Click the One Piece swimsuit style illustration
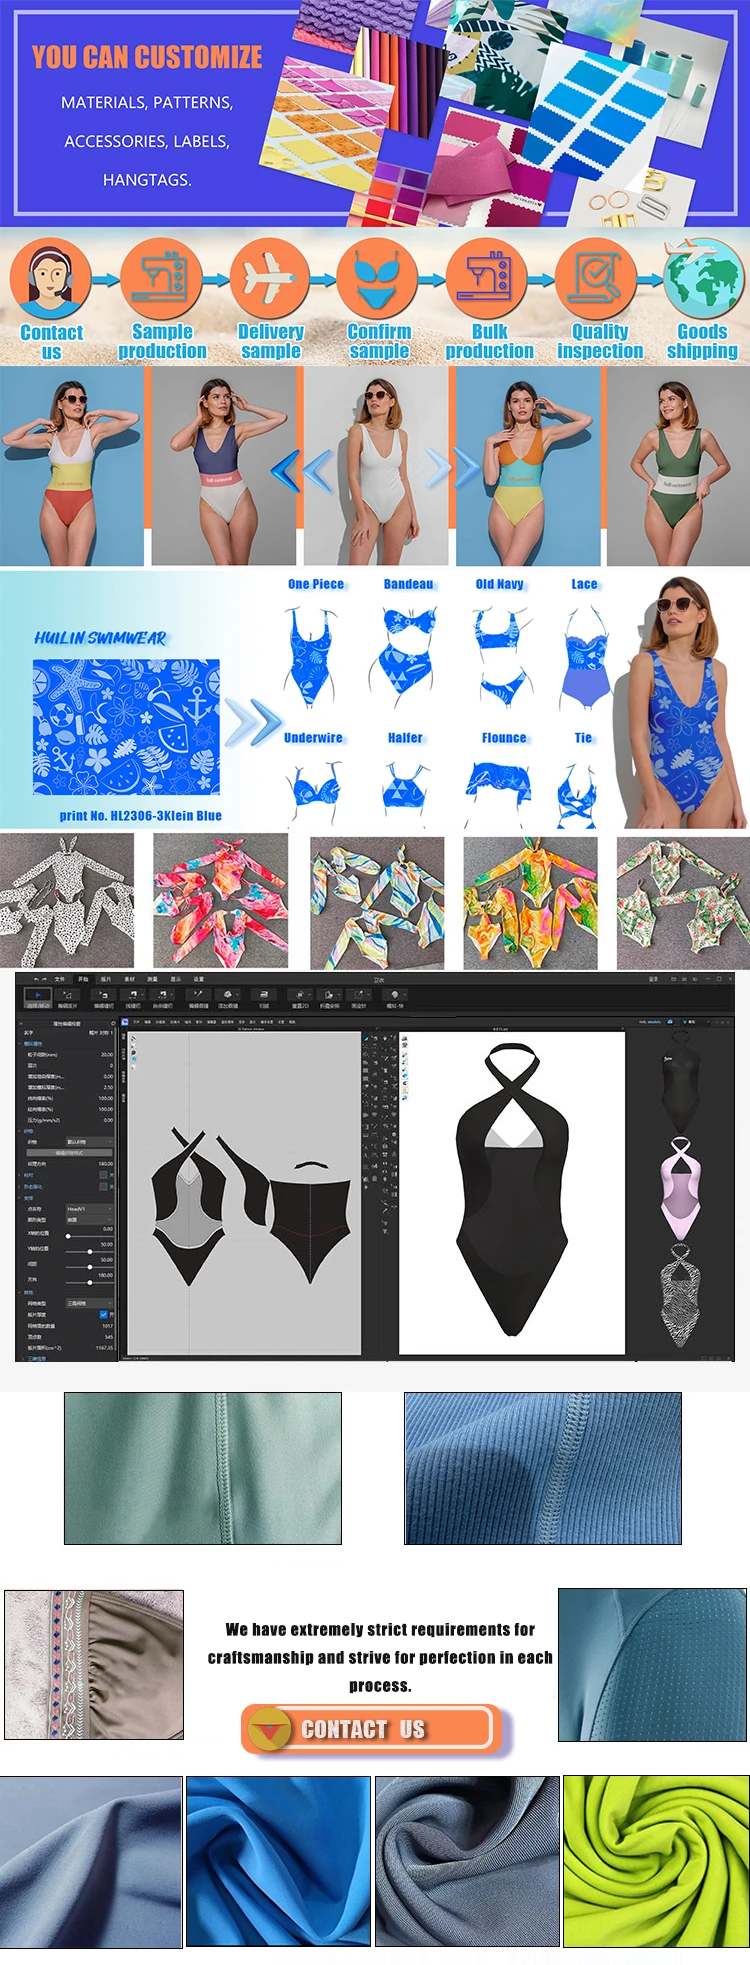The image size is (750, 1965). [312, 658]
